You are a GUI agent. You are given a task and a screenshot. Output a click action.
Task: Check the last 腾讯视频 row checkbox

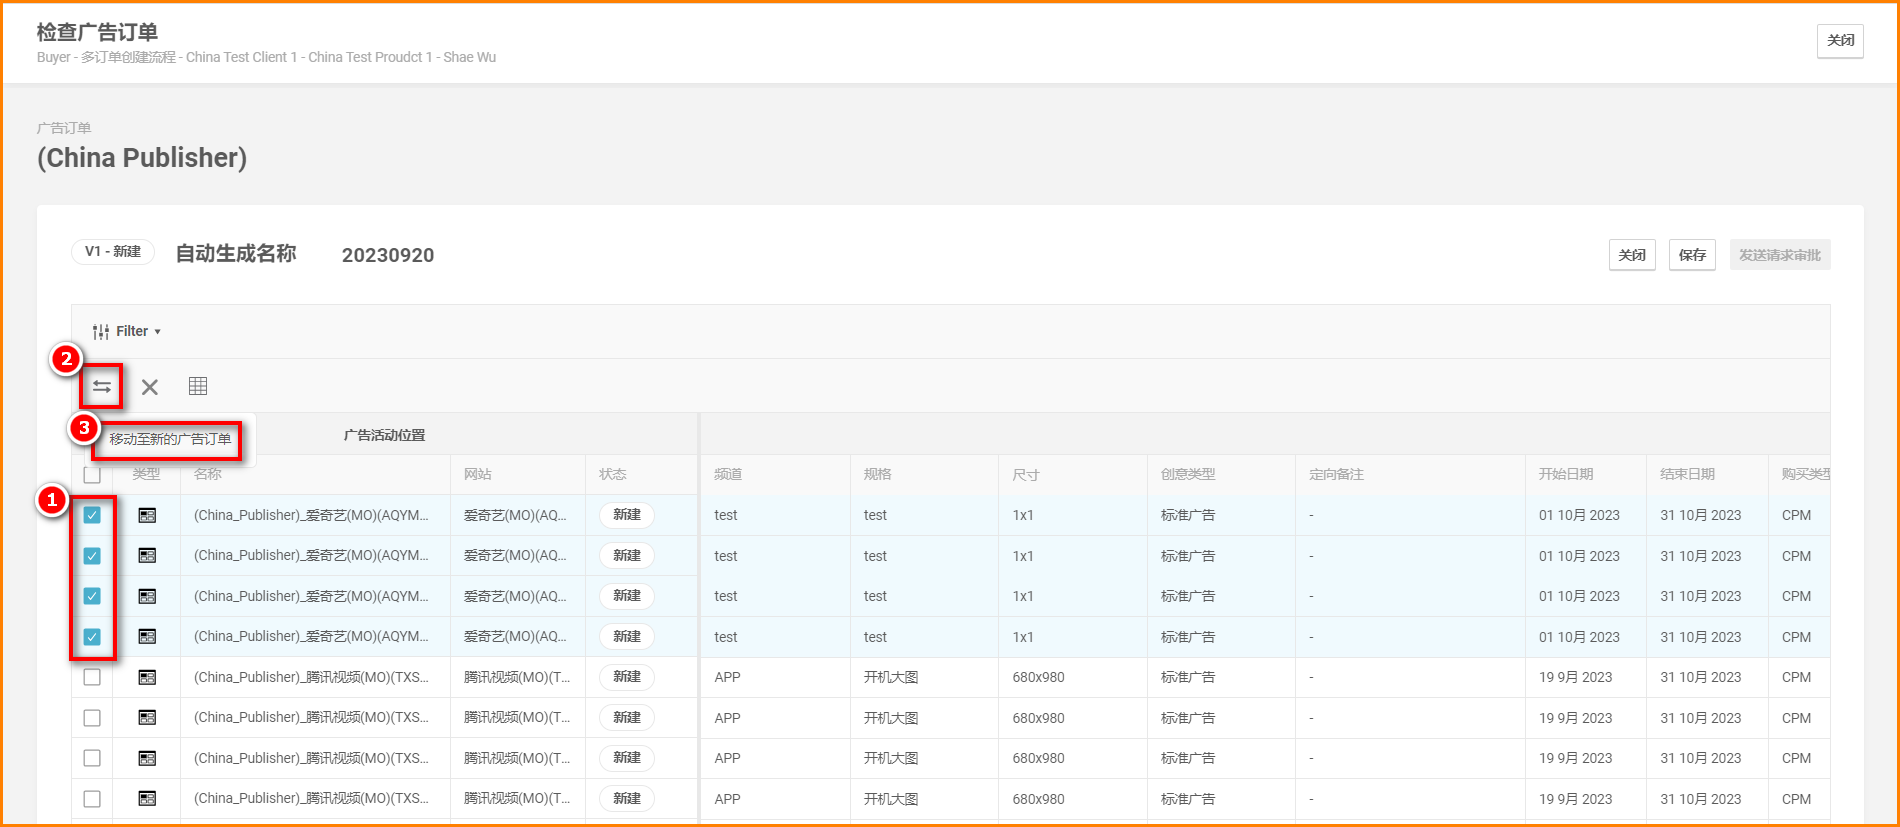[x=92, y=799]
